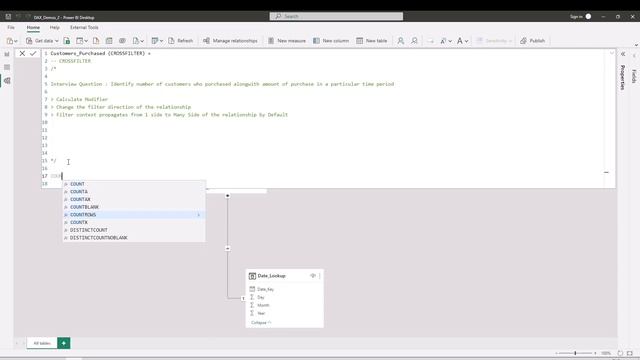Click the Manage roles person icon
This screenshot has width=640, height=360.
[x=400, y=41]
